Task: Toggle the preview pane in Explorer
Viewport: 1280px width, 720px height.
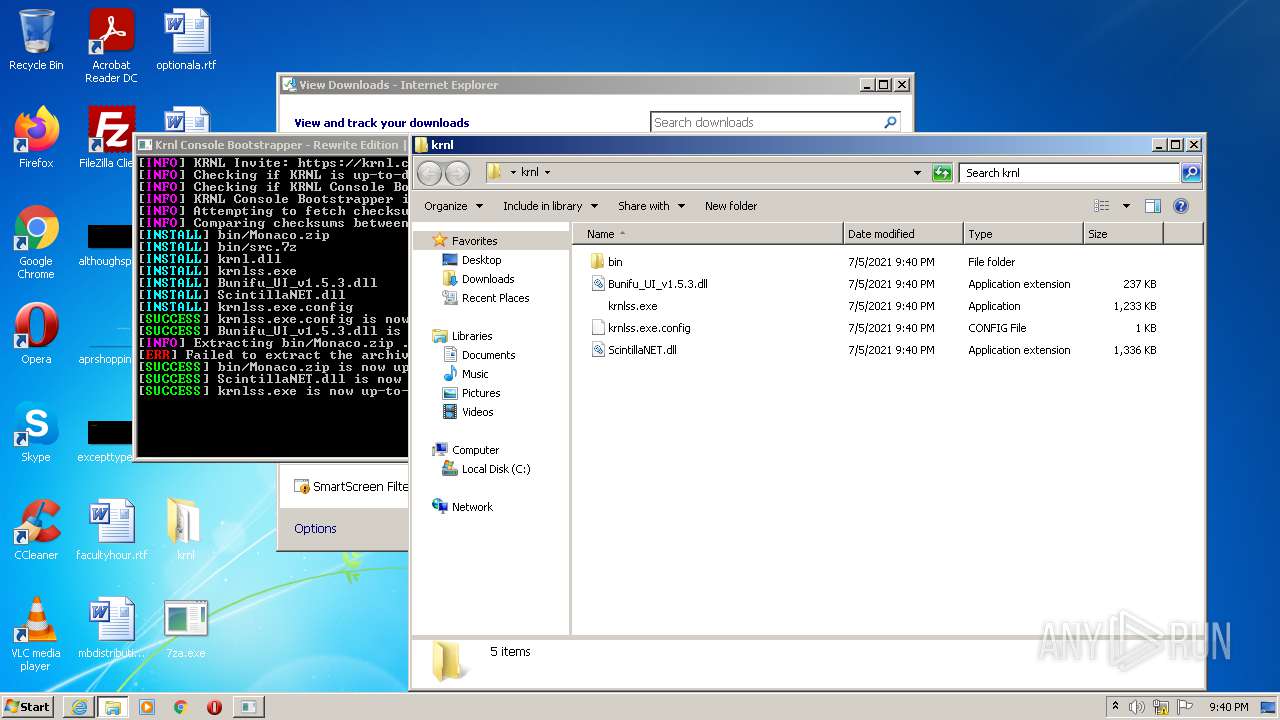Action: point(1152,206)
